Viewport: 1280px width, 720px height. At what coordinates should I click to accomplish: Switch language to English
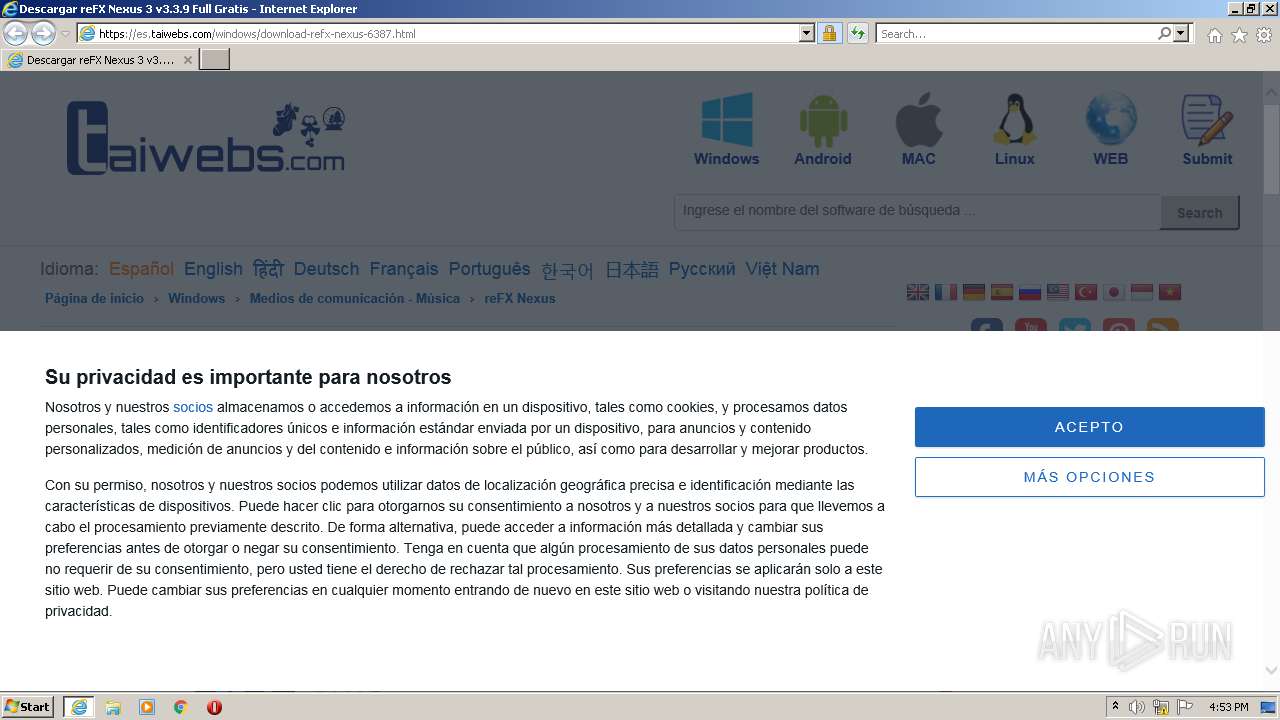click(213, 269)
